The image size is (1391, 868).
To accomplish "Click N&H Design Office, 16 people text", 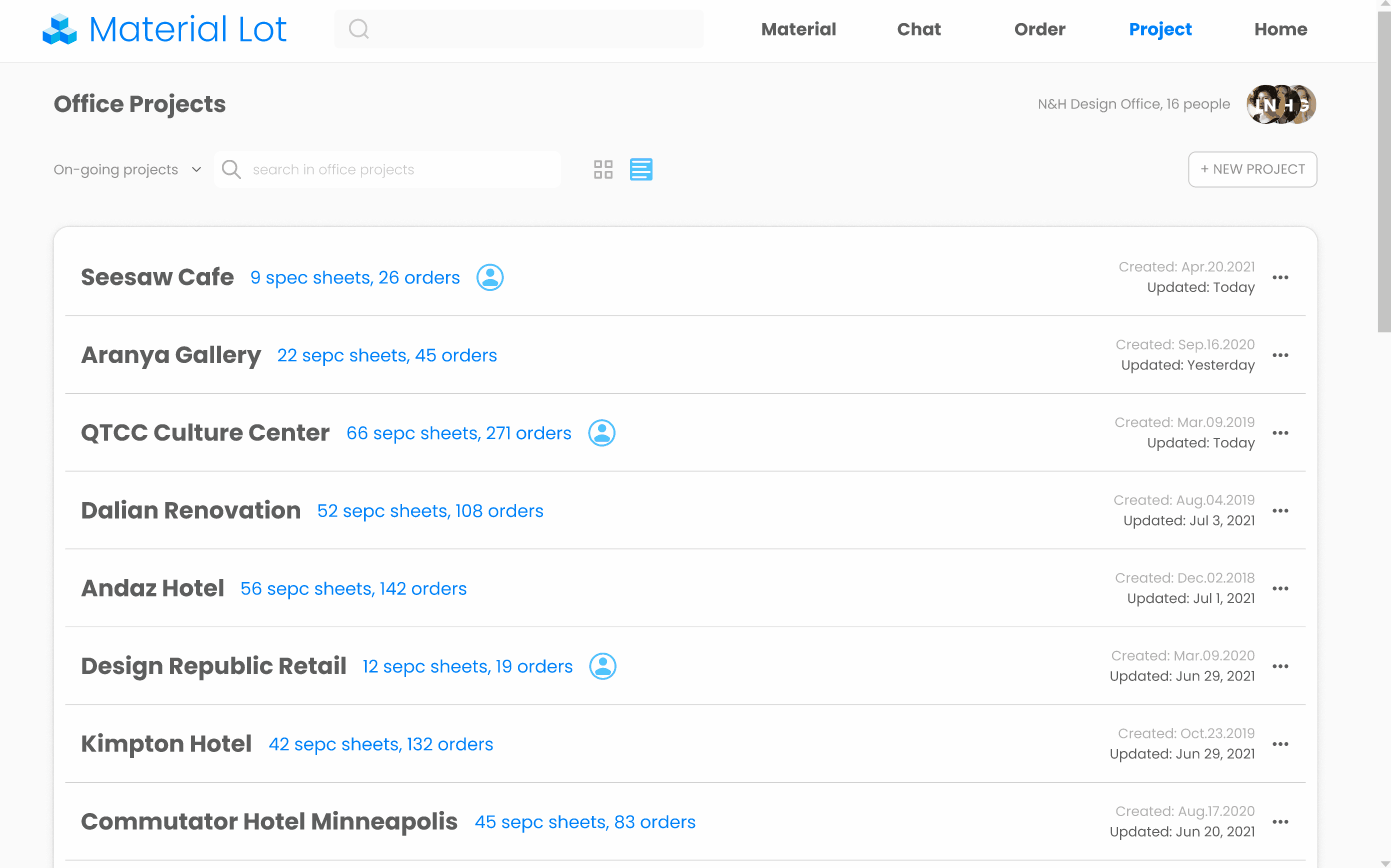I will pyautogui.click(x=1134, y=104).
